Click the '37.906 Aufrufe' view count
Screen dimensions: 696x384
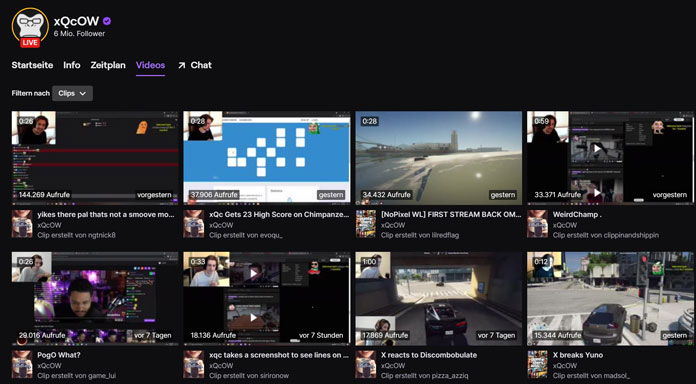click(214, 195)
